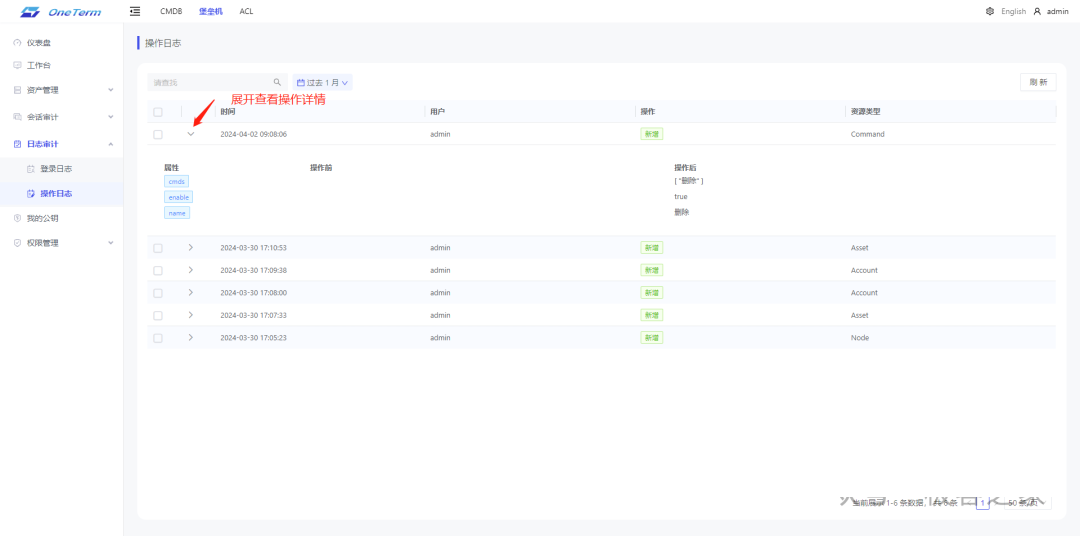Collapse the 2024-04-02 09:08:06 row details
The width and height of the screenshot is (1080, 536).
pyautogui.click(x=191, y=134)
